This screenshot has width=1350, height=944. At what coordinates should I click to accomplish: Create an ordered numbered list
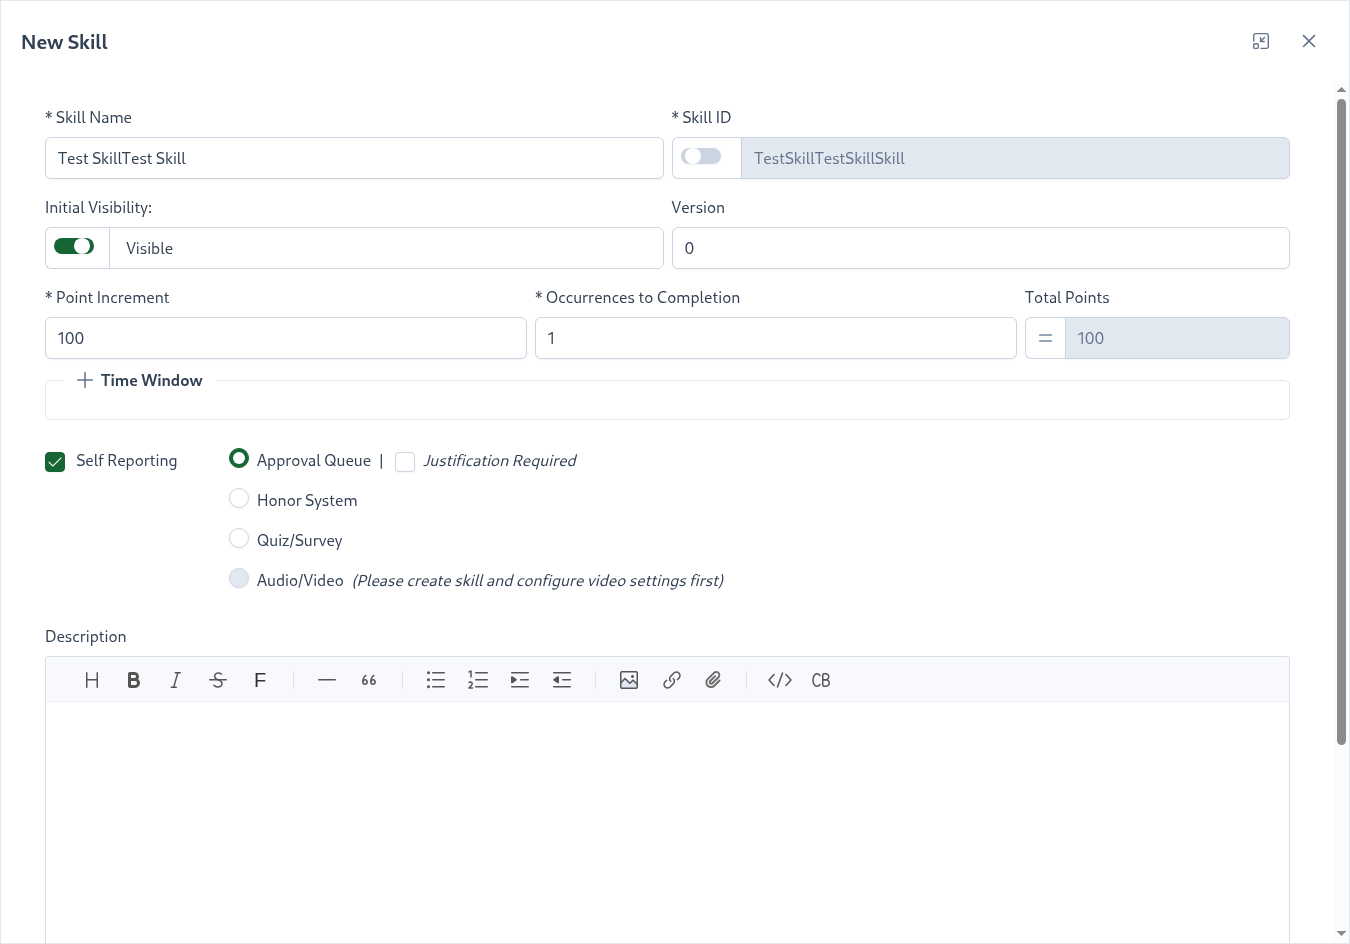[x=478, y=680]
